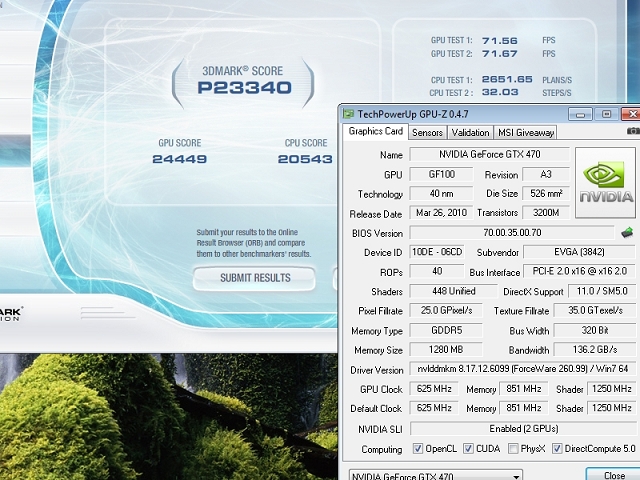
Task: Click the GPU Clock row Shader 1250 MHz value
Action: click(611, 389)
